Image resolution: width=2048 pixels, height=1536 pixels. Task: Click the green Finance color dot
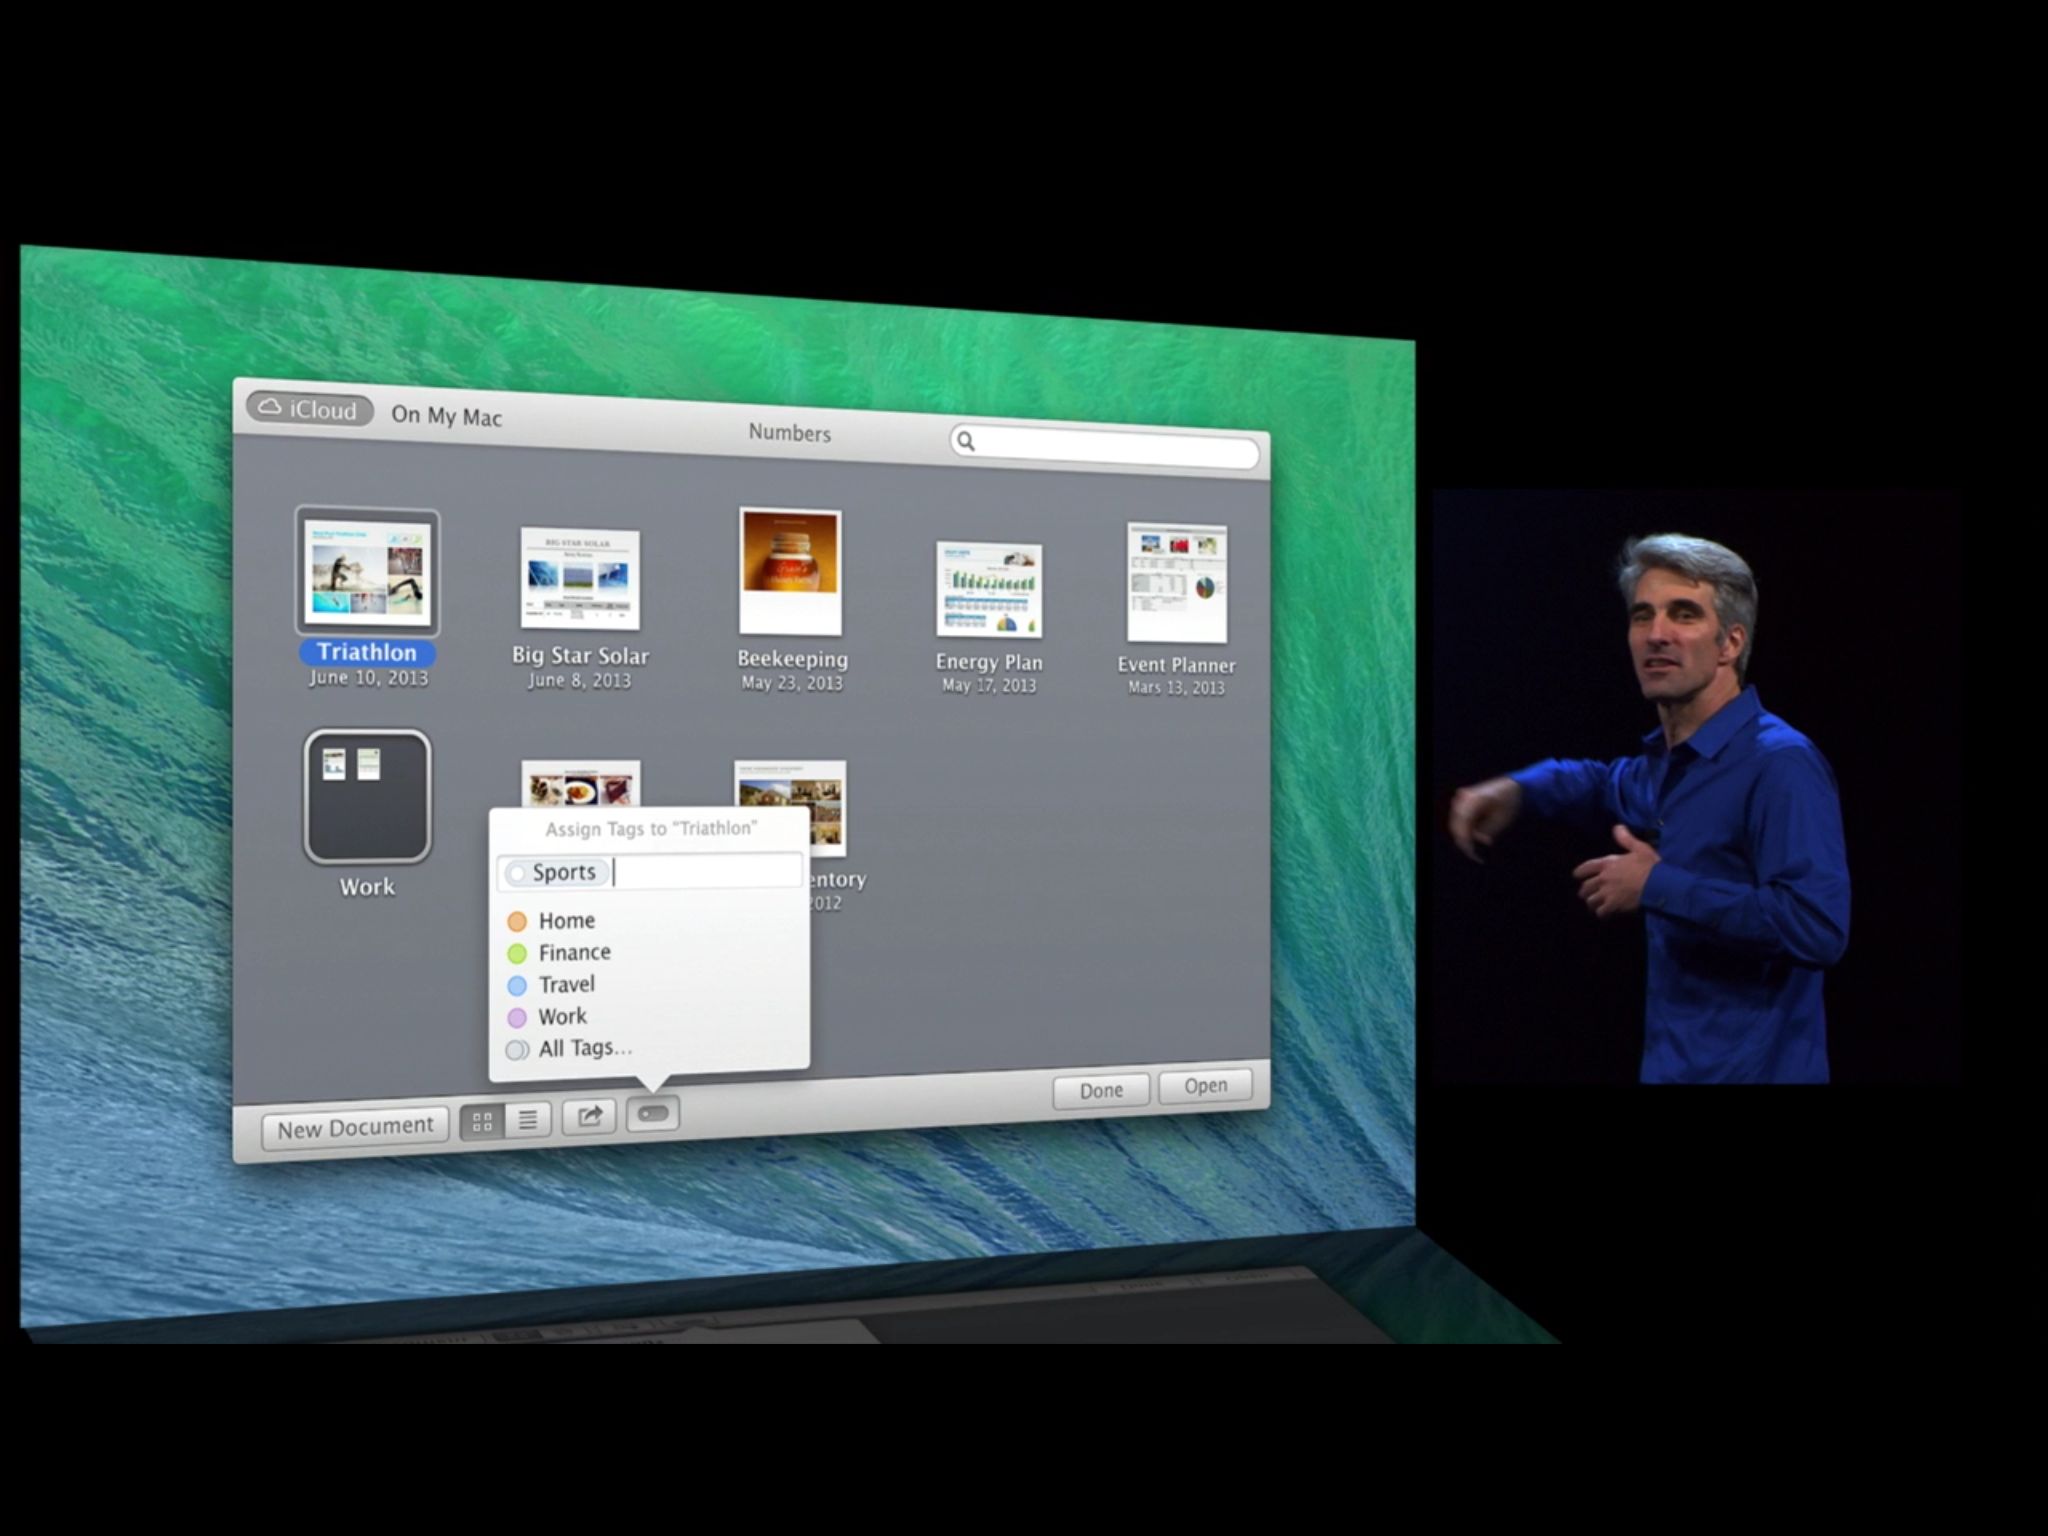coord(517,953)
